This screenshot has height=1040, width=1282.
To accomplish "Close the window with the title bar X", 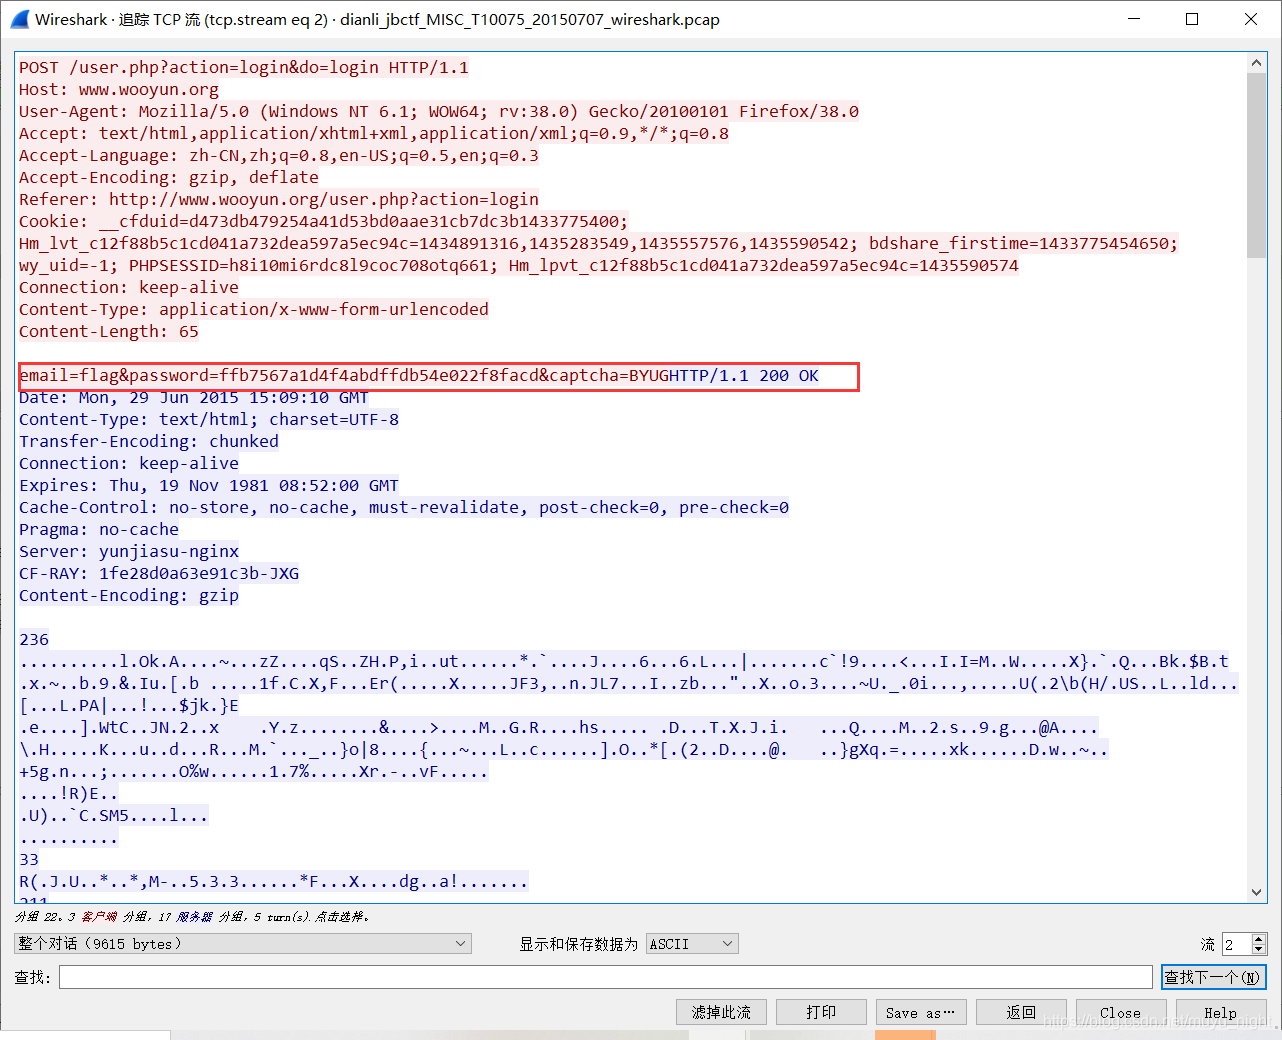I will pos(1251,19).
